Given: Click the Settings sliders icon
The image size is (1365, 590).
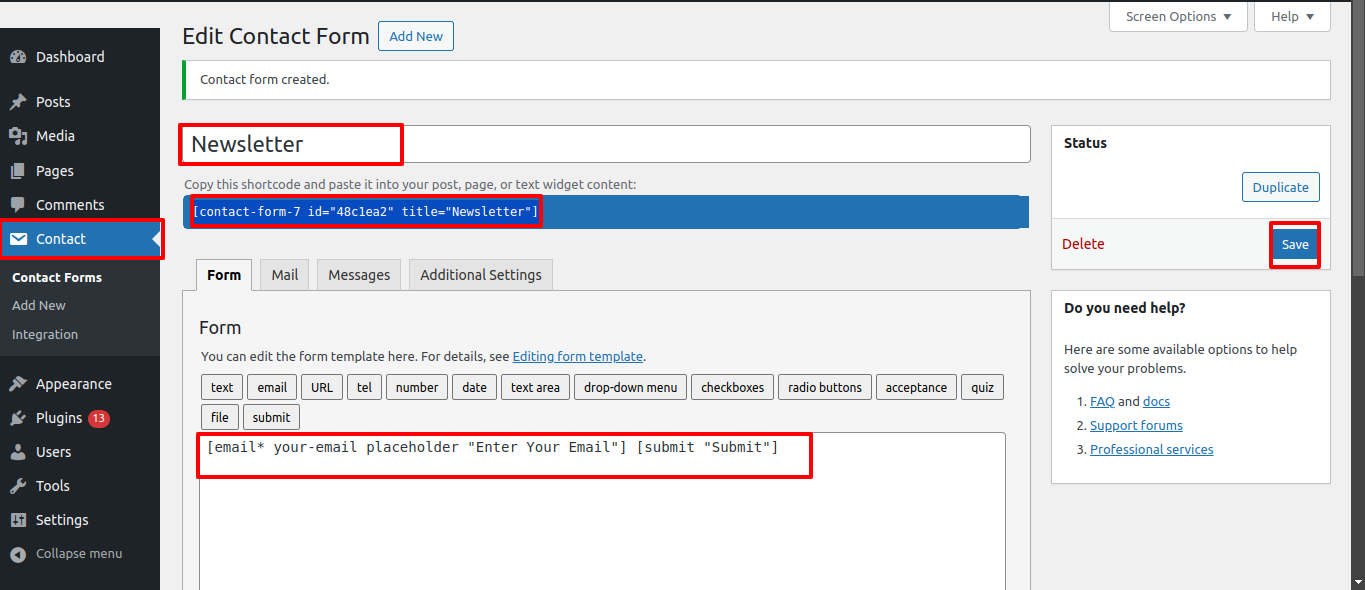Looking at the screenshot, I should (18, 520).
